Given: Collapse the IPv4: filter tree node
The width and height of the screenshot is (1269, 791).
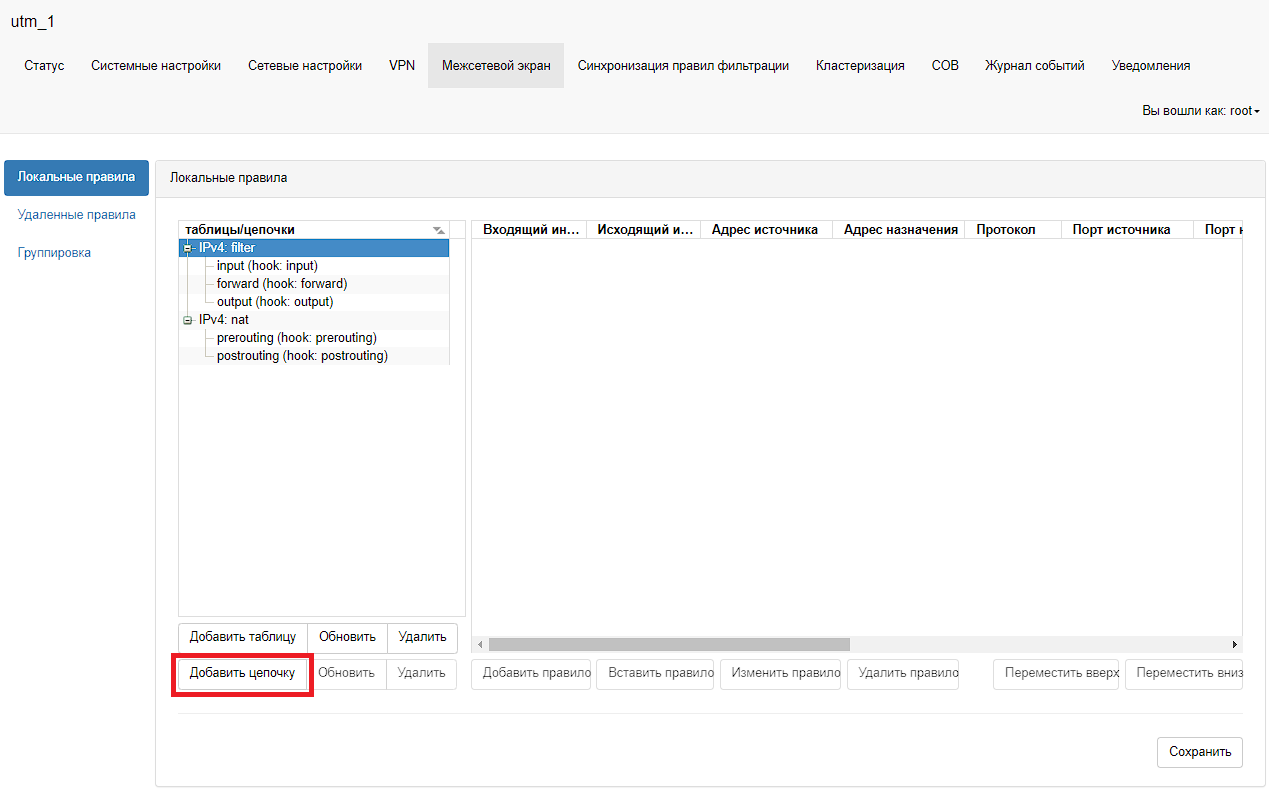Looking at the screenshot, I should pyautogui.click(x=187, y=248).
